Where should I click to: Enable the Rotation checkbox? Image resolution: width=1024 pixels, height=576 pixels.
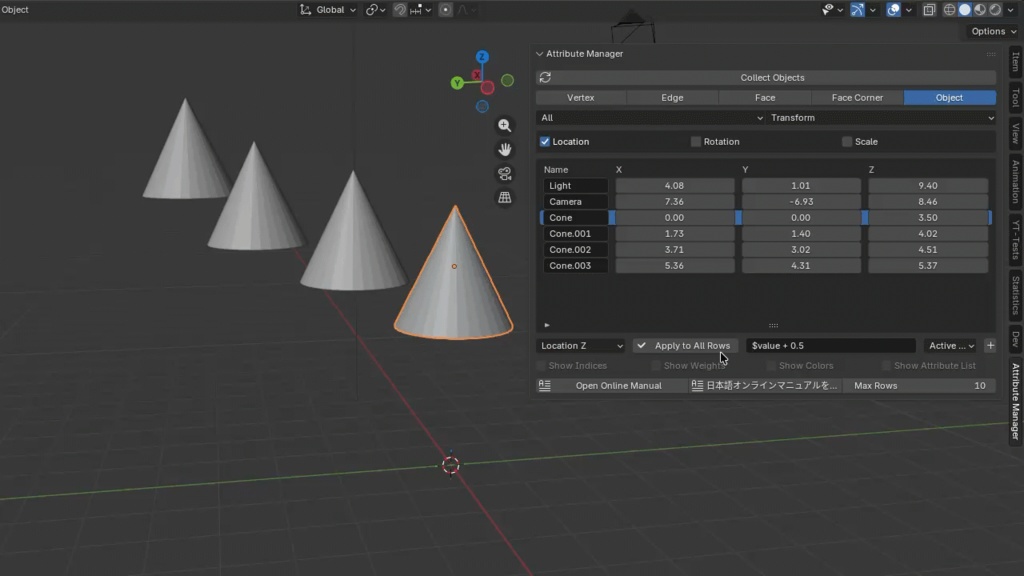(696, 141)
